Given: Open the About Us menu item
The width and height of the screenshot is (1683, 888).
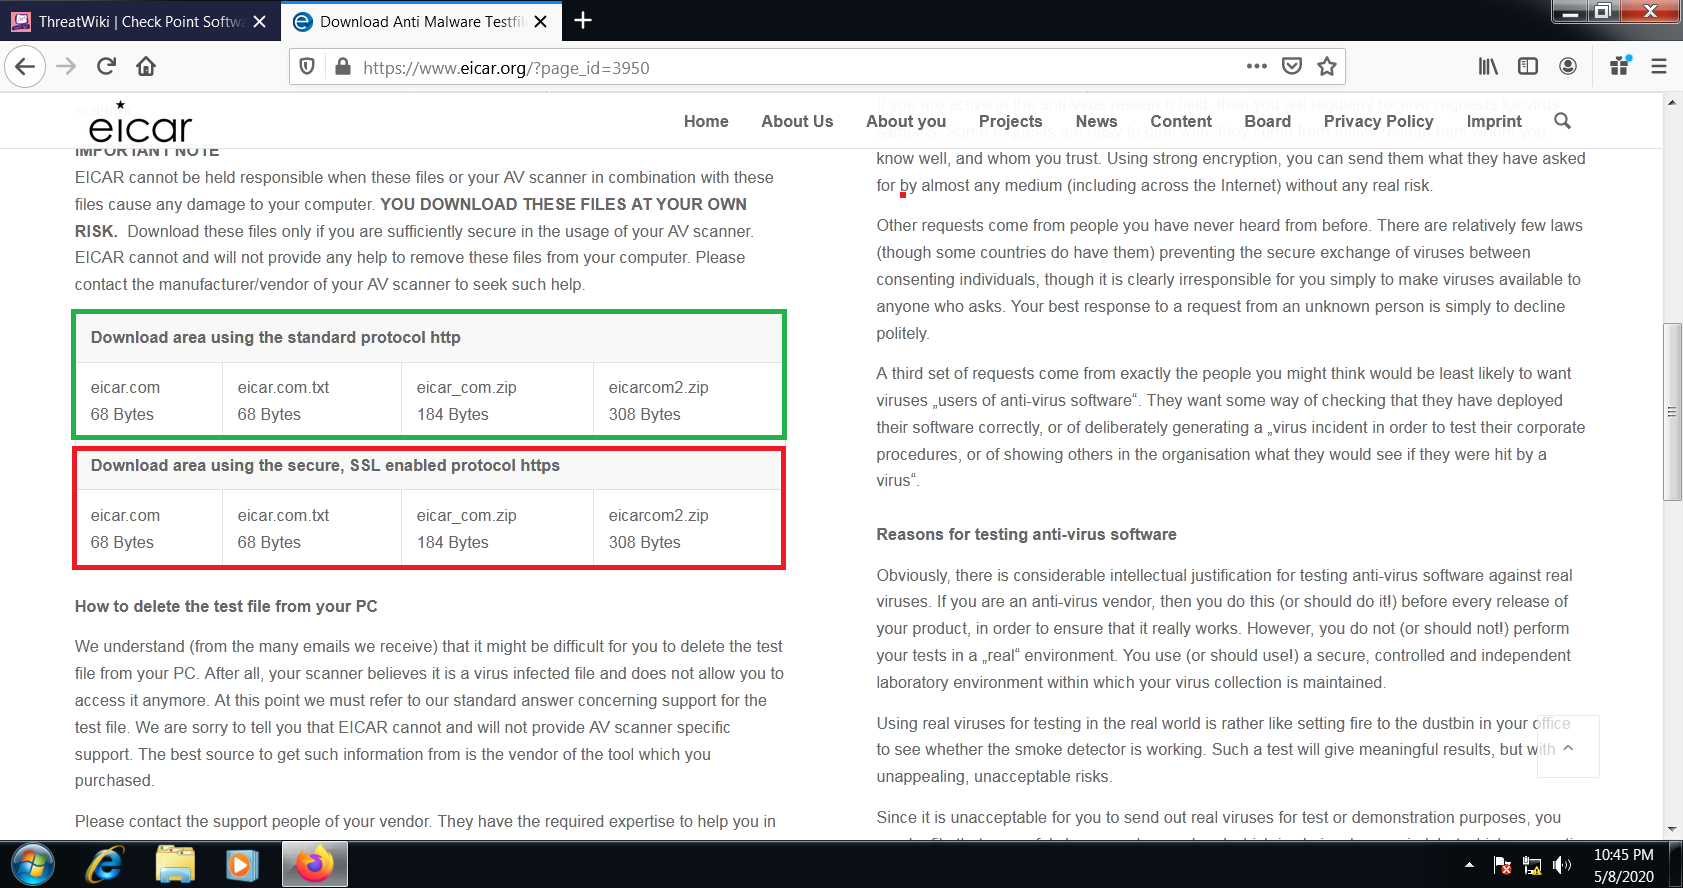Looking at the screenshot, I should [x=796, y=121].
